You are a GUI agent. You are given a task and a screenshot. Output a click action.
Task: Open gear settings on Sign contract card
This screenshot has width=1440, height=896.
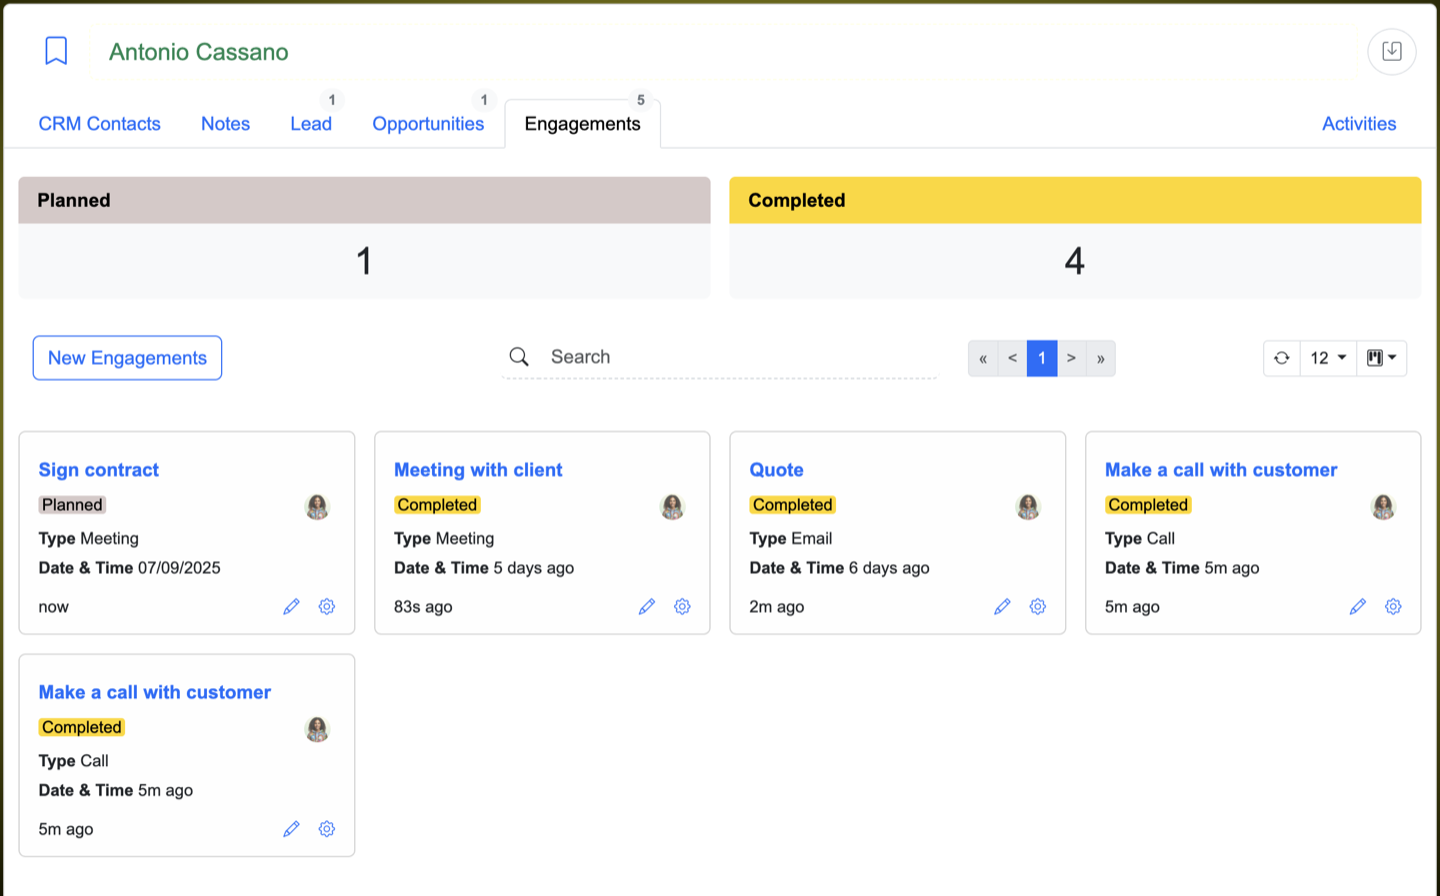(327, 607)
